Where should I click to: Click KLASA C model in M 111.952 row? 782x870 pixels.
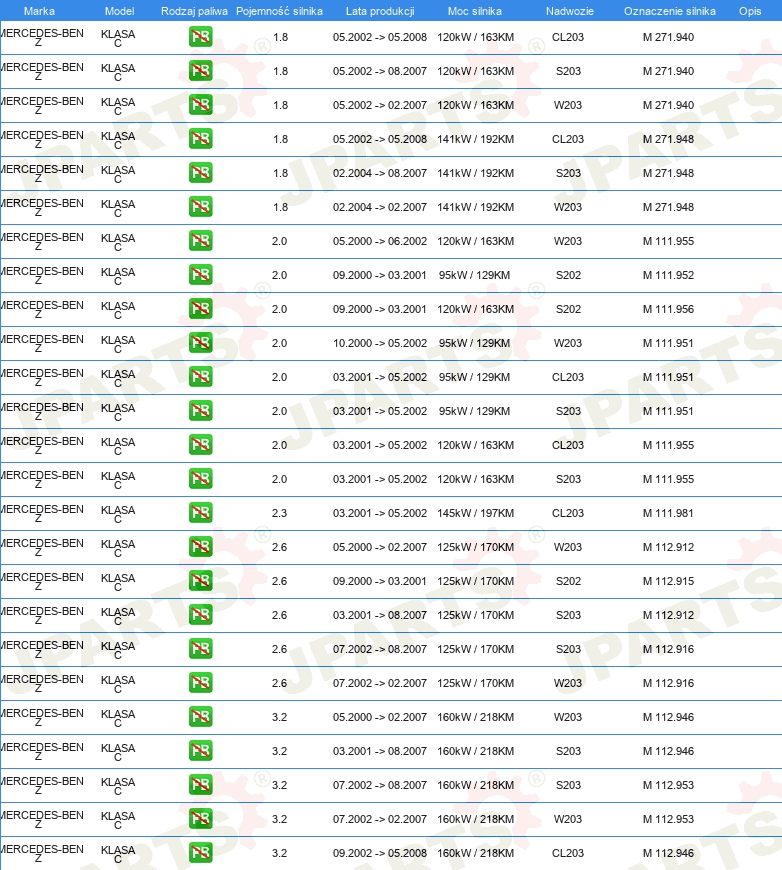click(x=118, y=276)
